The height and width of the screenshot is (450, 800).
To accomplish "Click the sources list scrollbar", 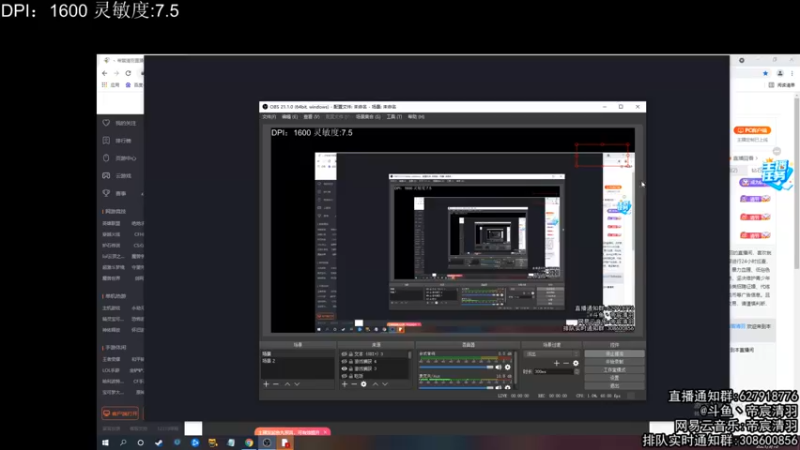I will click(410, 355).
